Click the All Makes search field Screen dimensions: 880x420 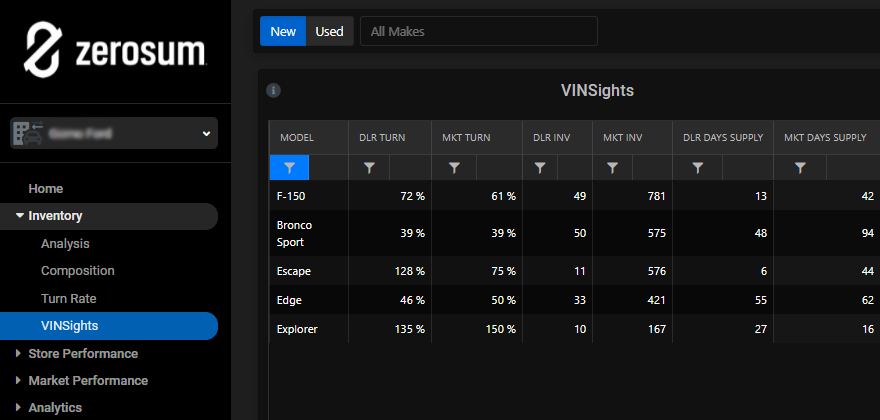479,31
